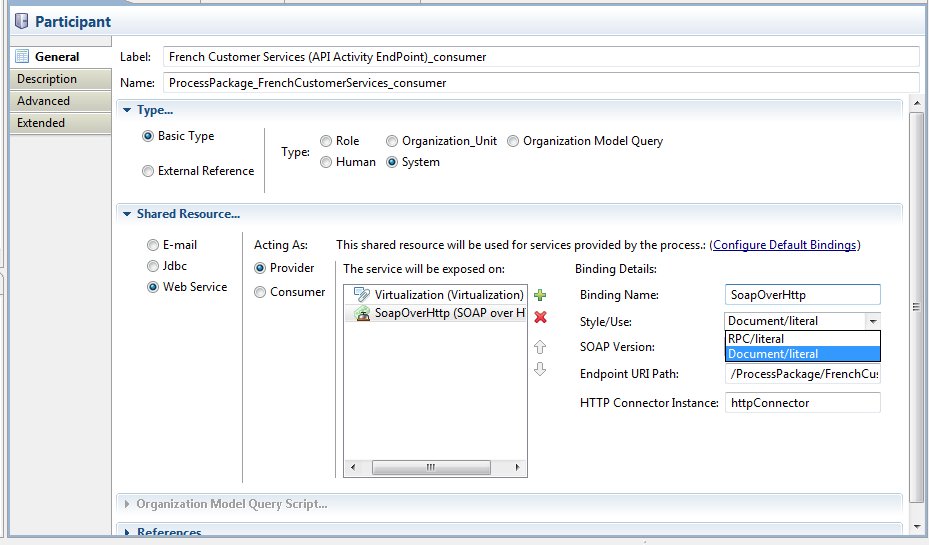Screen dimensions: 929x545
Task: Click the Binding Name field
Action: click(x=802, y=295)
